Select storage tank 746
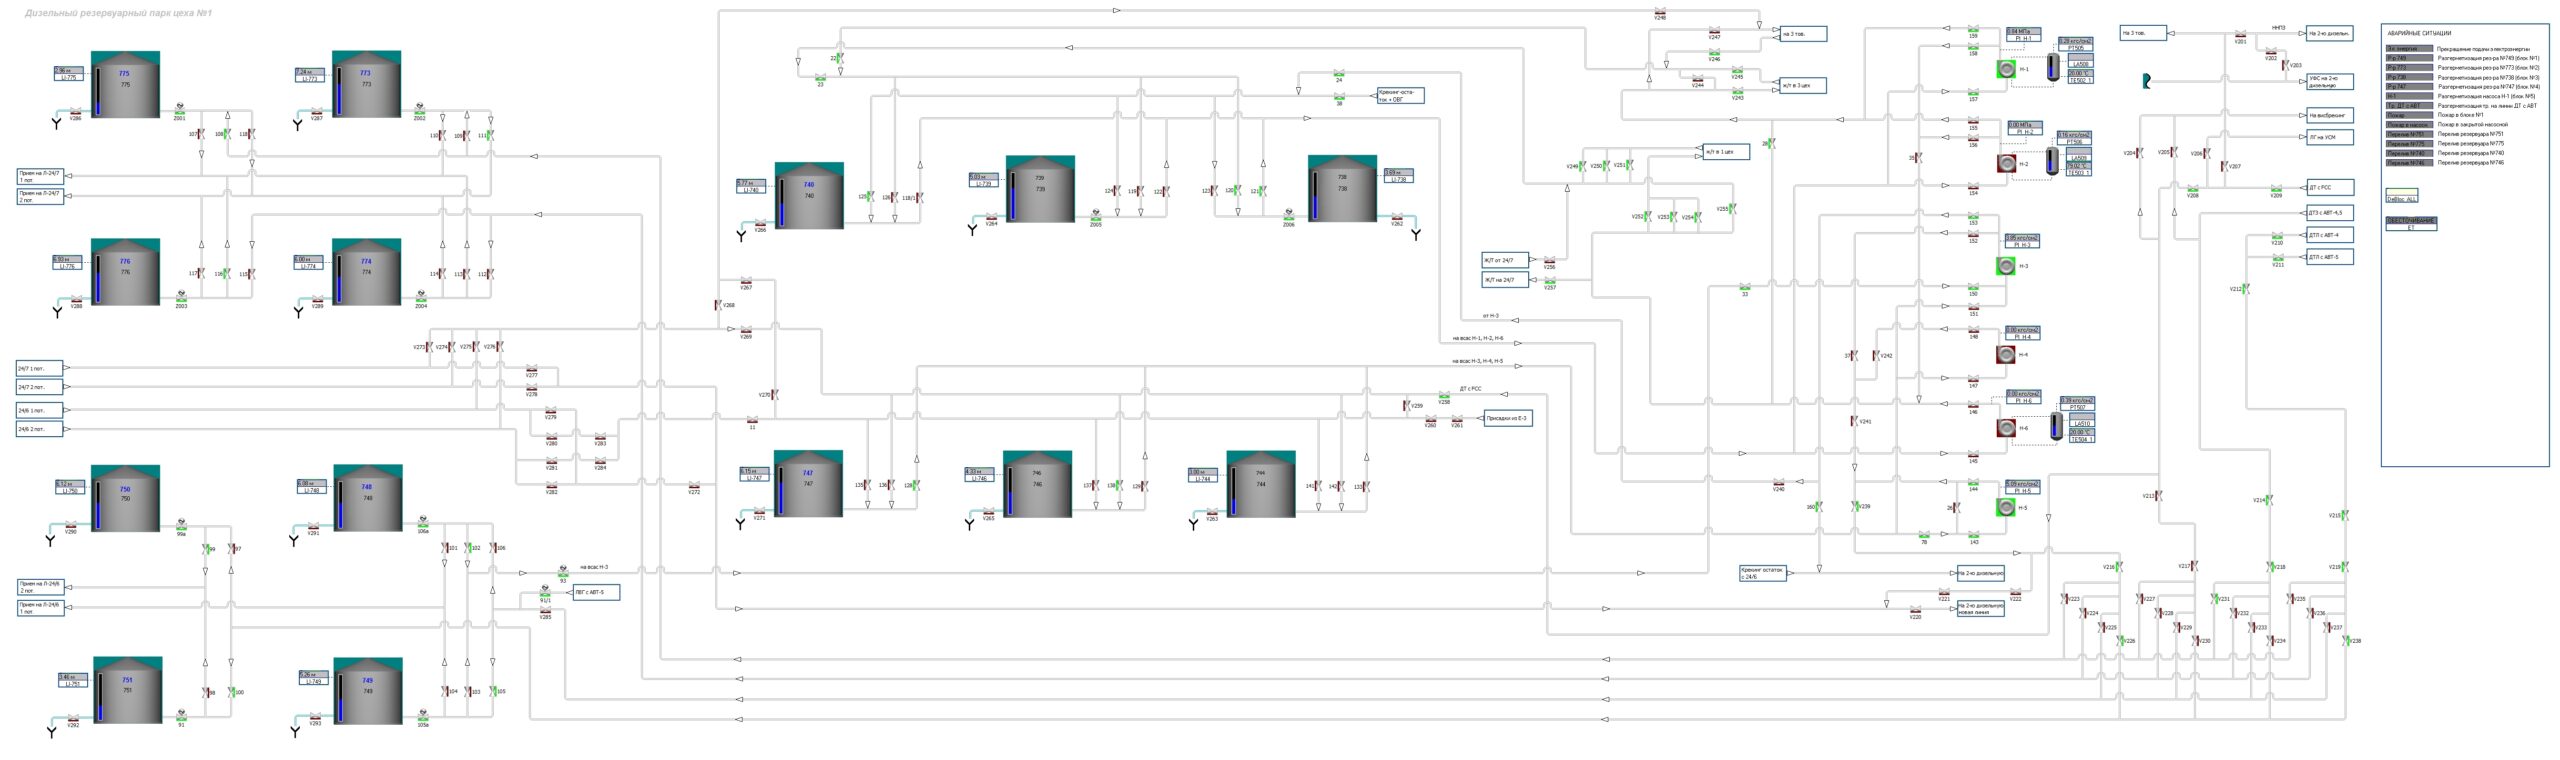The width and height of the screenshot is (2560, 760). [x=1037, y=484]
